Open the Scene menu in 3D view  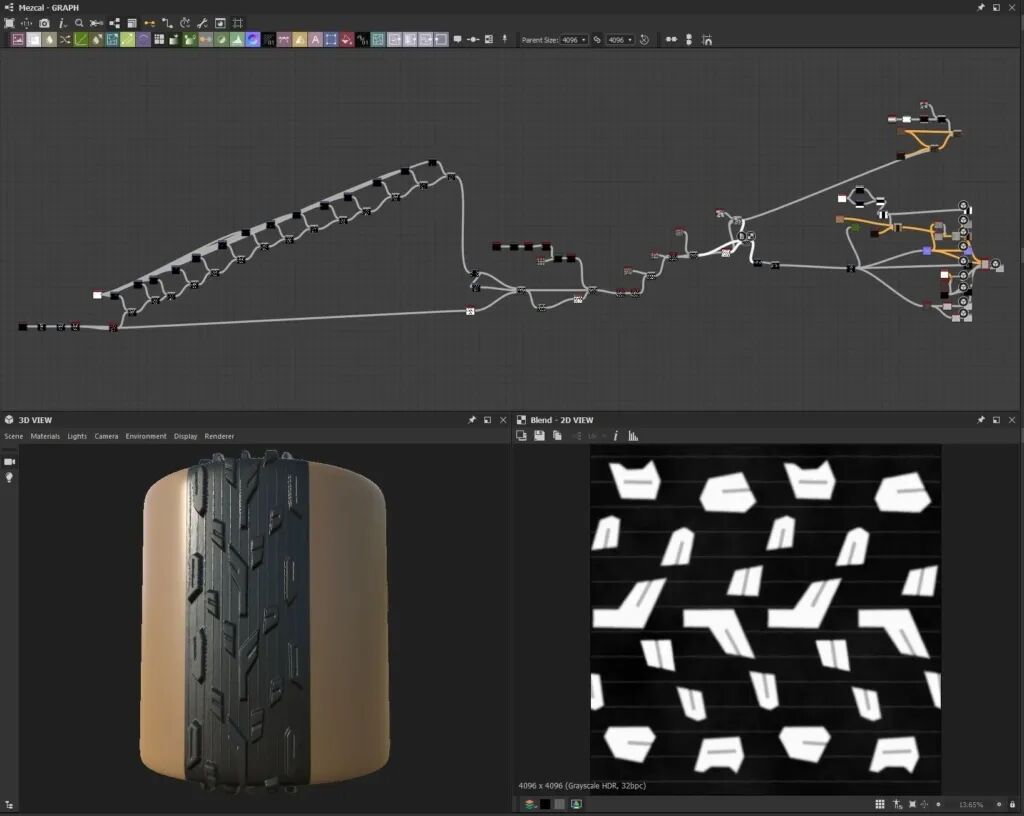(x=13, y=436)
